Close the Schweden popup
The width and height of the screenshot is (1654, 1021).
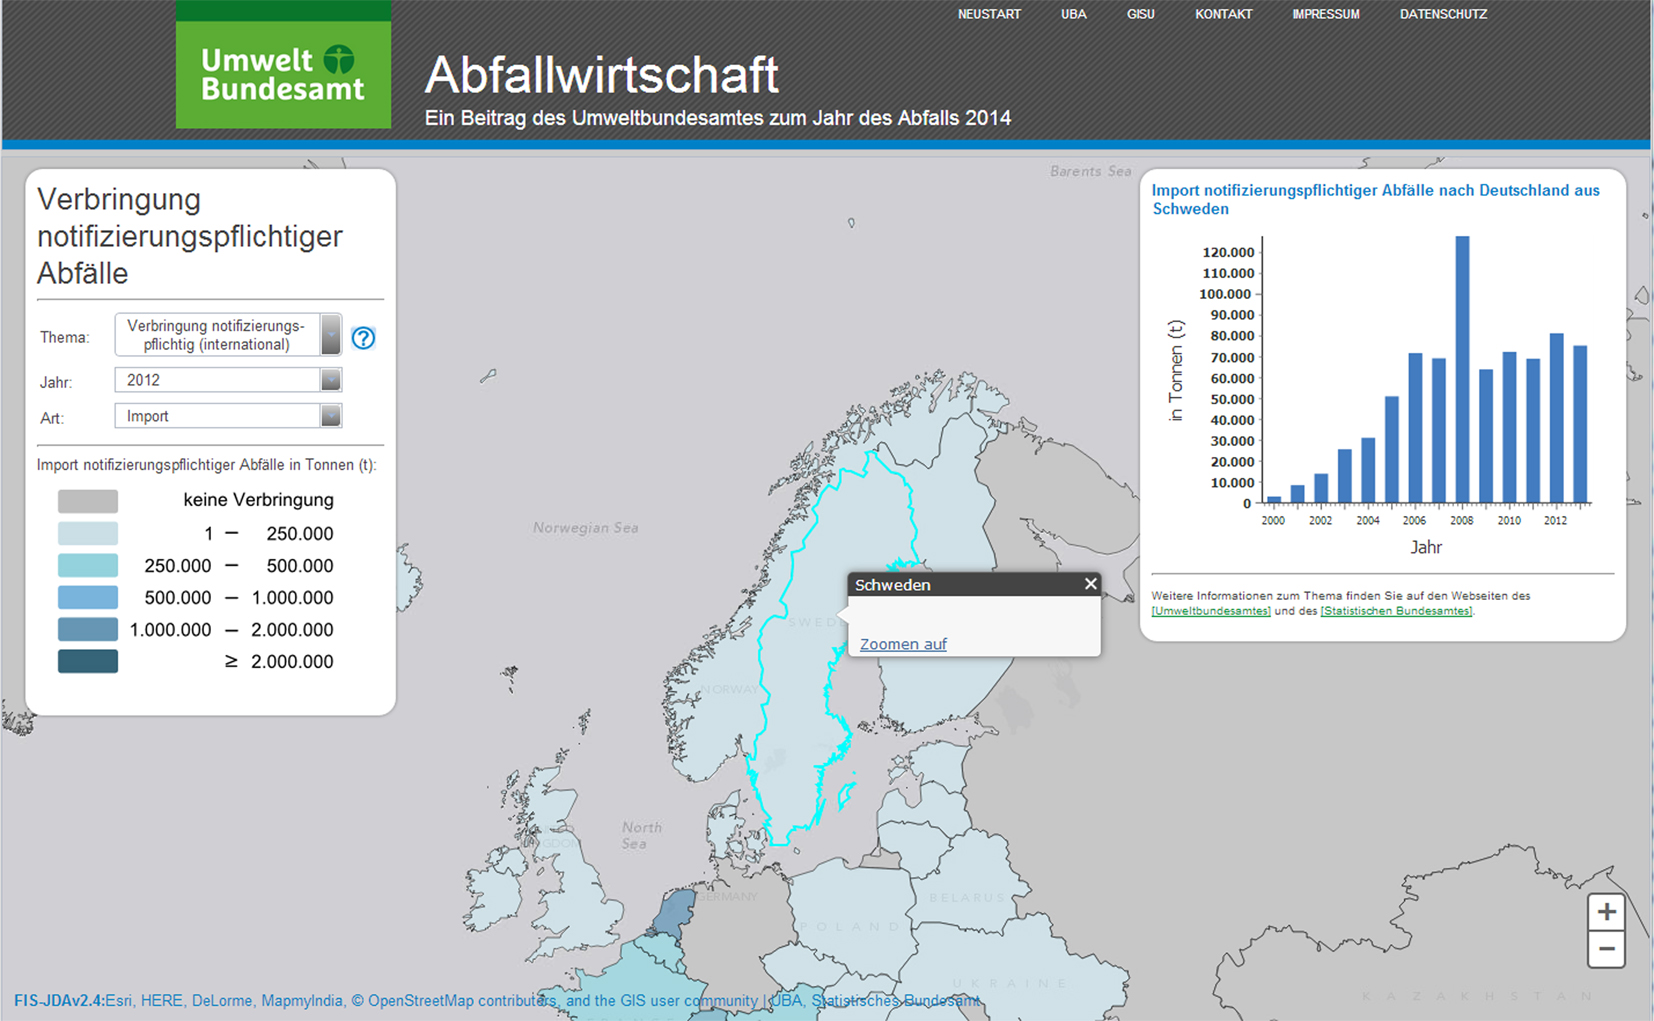1090,584
